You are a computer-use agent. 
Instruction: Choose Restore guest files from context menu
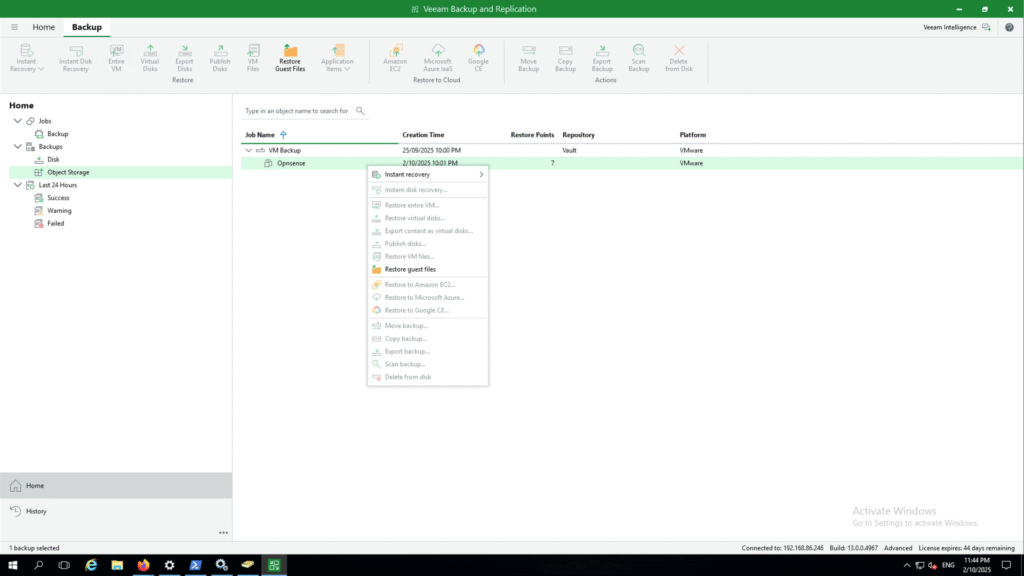[x=410, y=269]
